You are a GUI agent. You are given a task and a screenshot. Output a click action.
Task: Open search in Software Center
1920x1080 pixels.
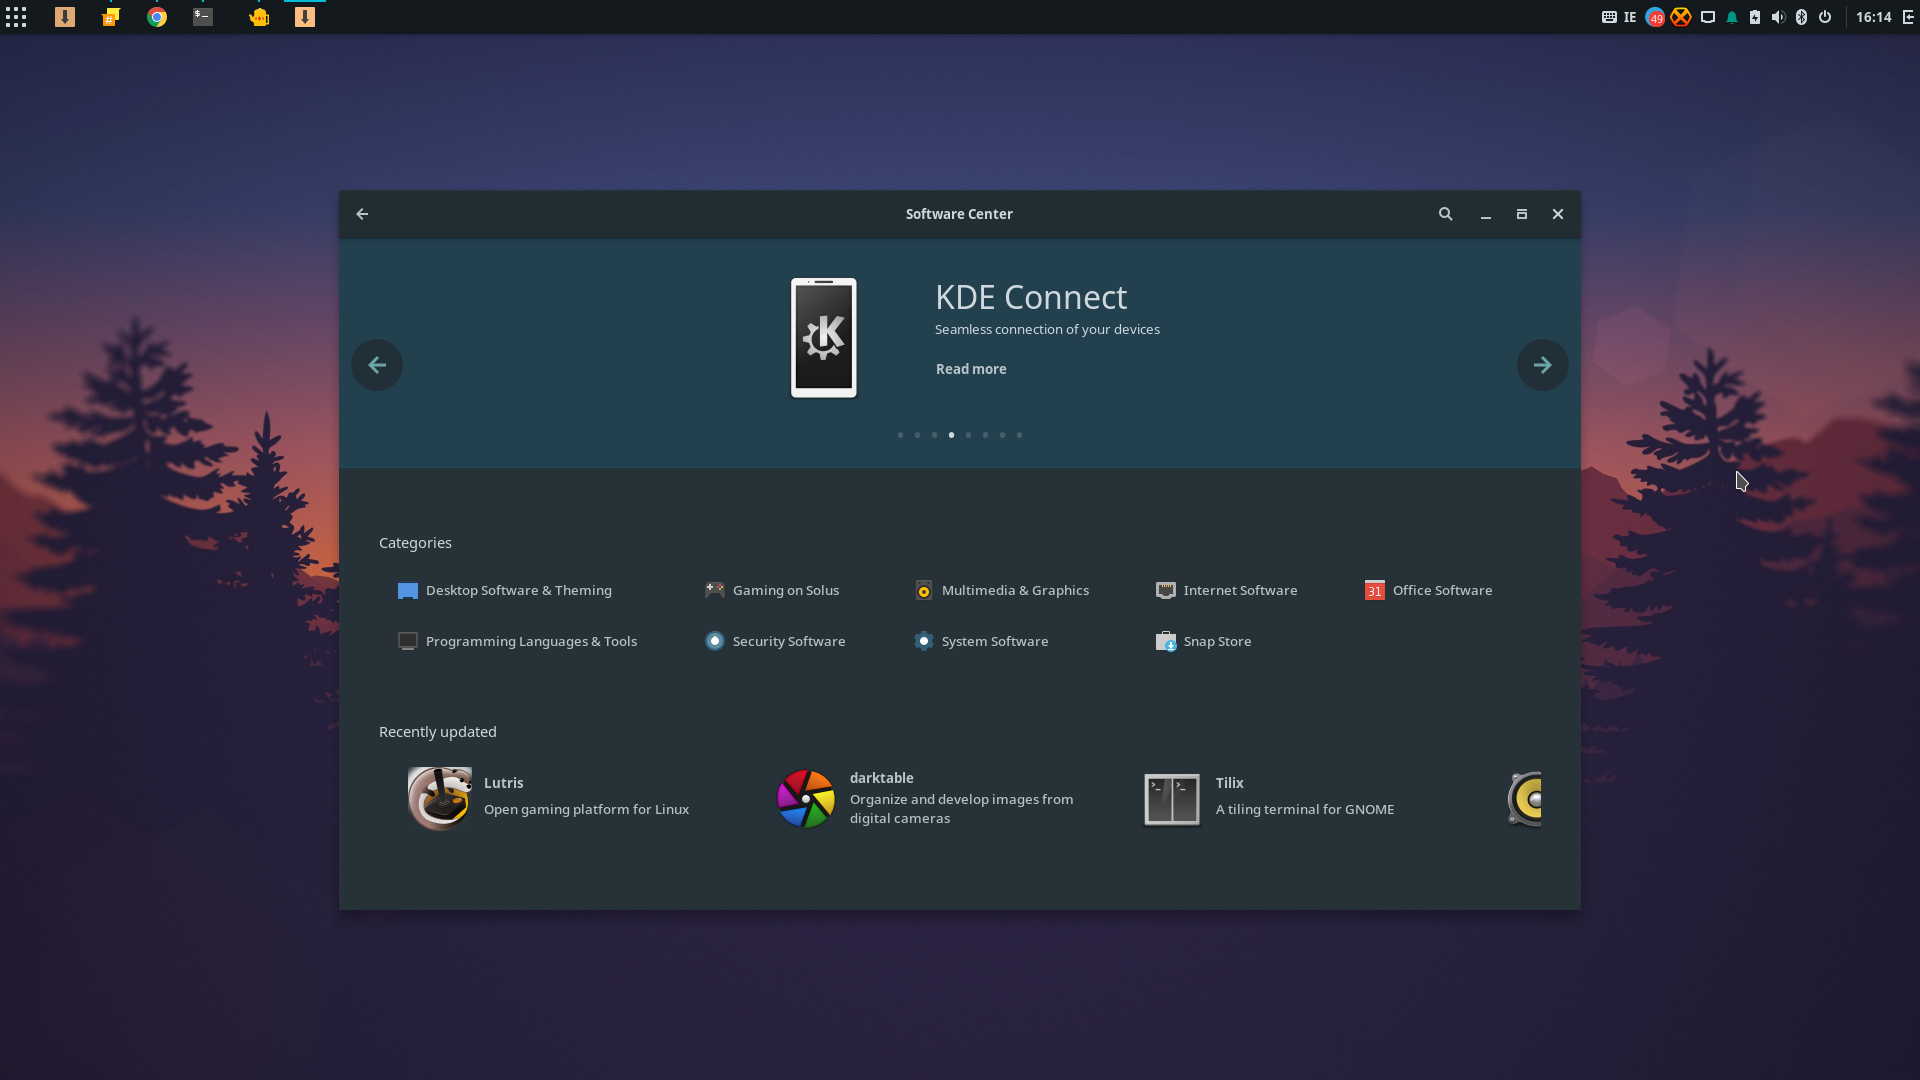1445,214
